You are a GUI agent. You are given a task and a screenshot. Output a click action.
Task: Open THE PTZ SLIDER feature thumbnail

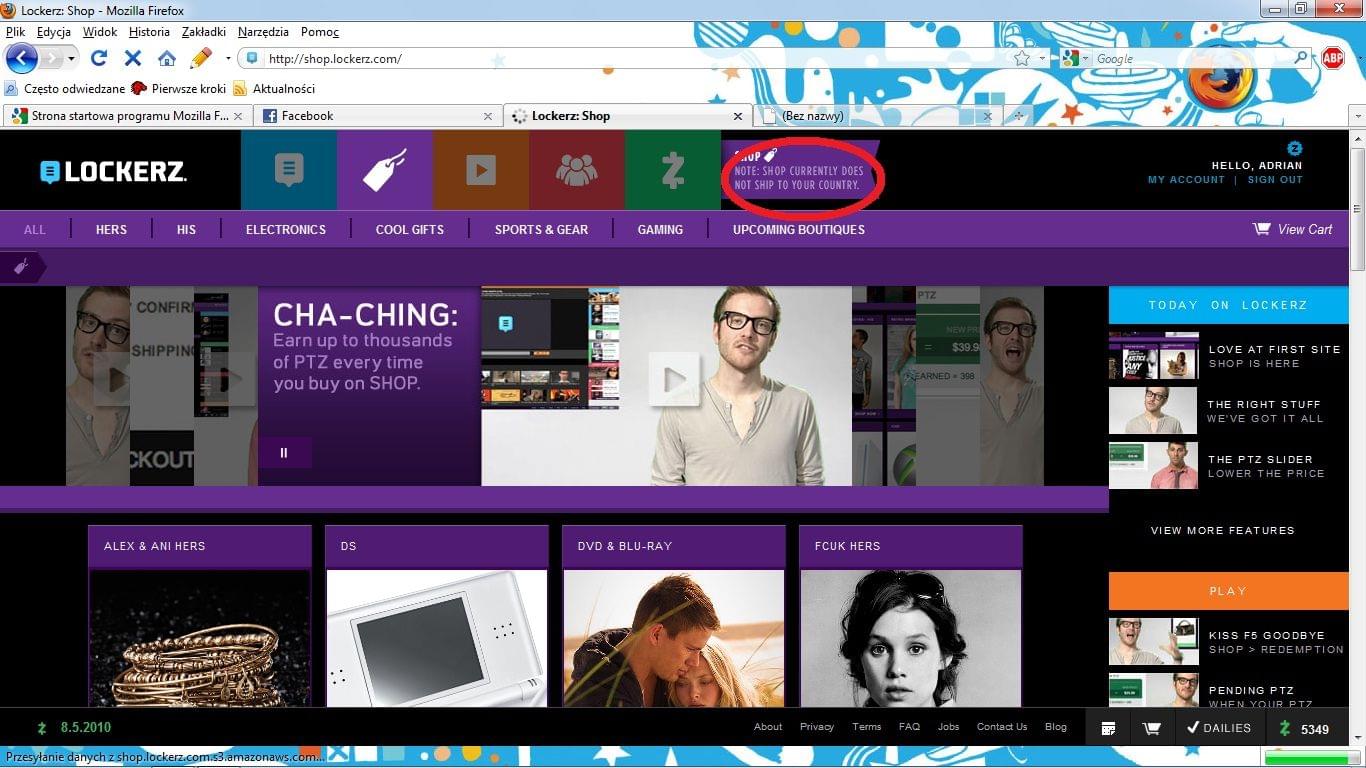click(x=1153, y=465)
